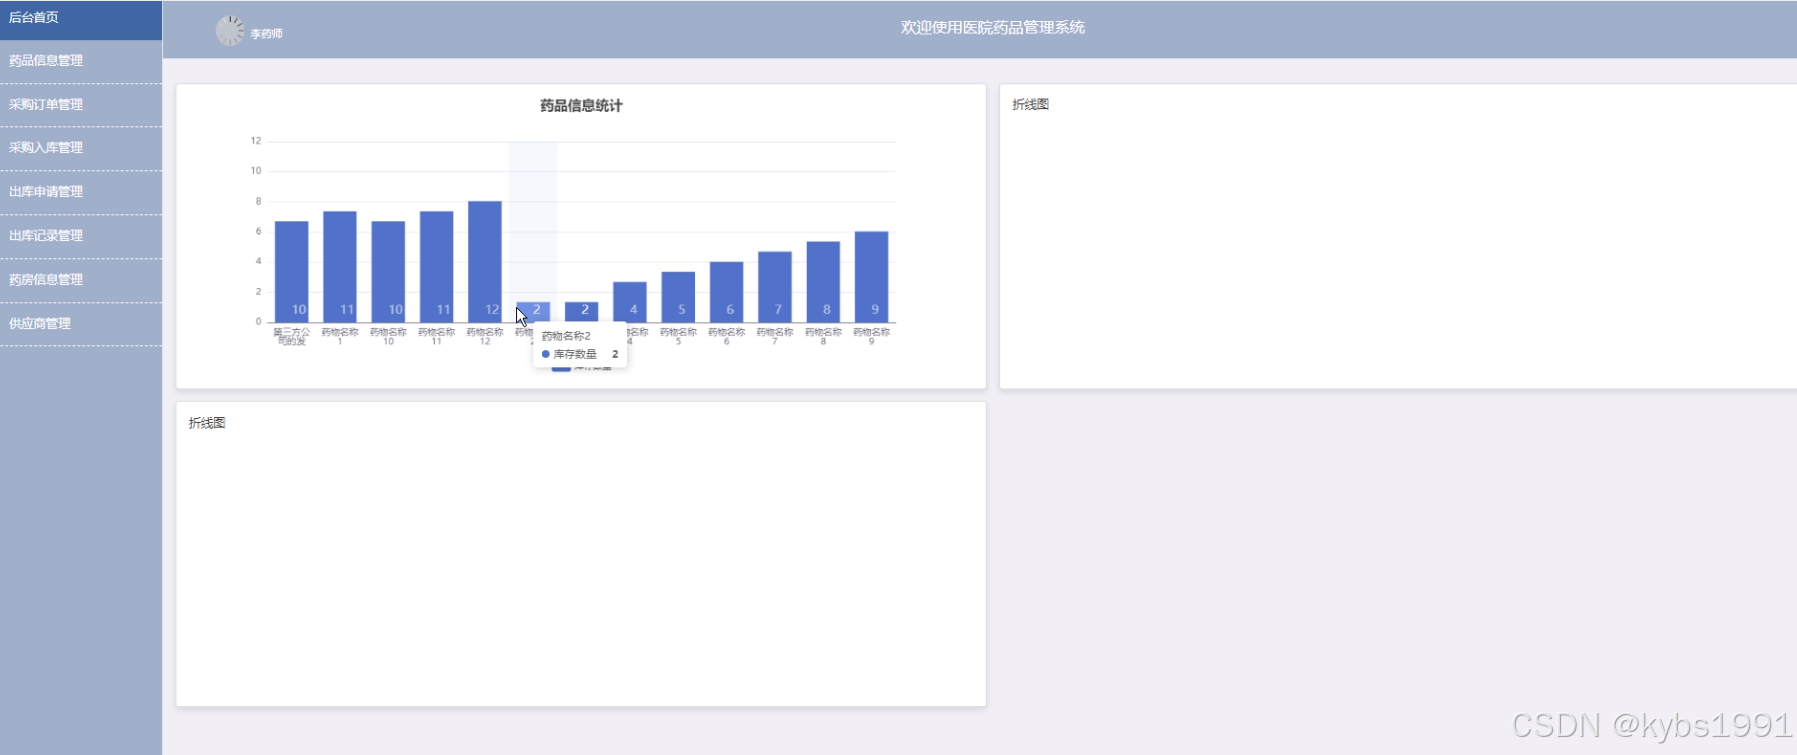Click the 第三方公司的发 bar in chart

291,272
